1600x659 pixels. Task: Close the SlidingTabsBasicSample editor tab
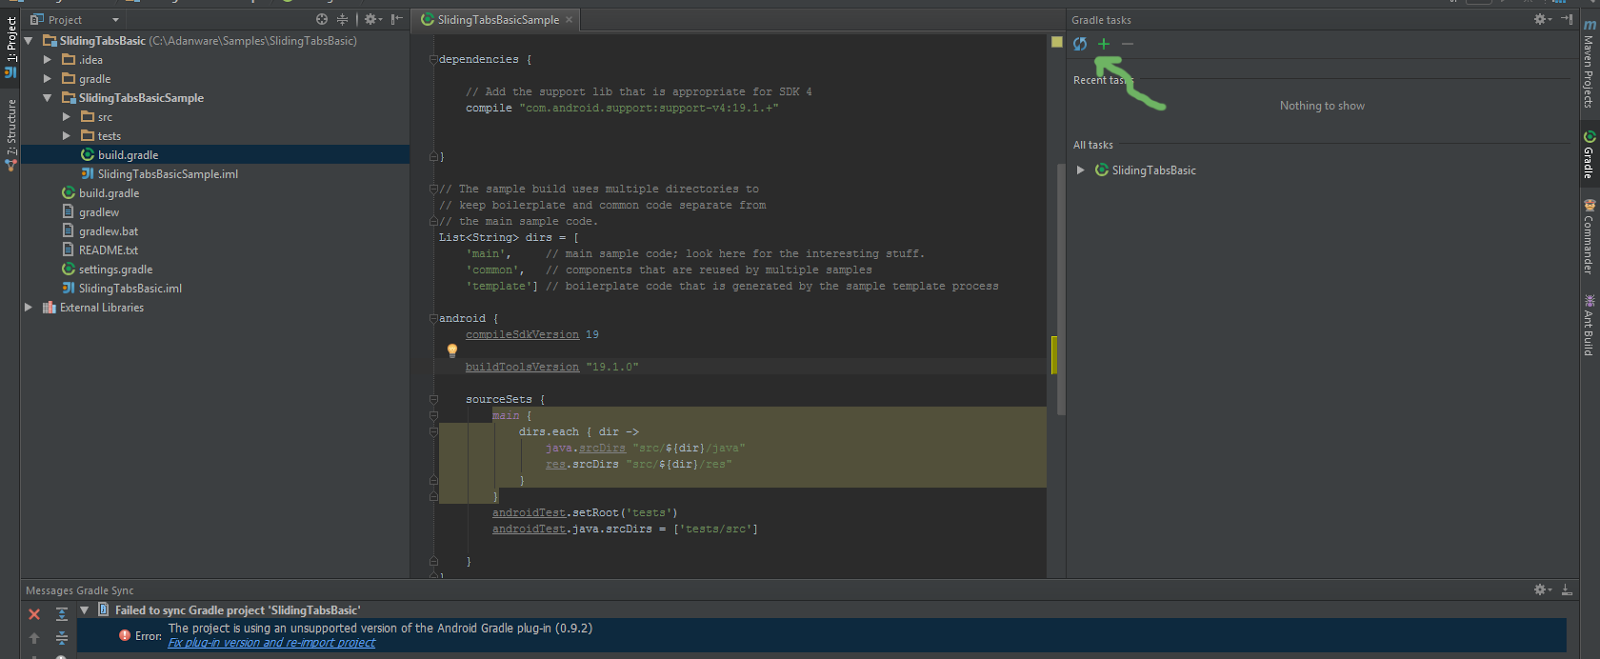point(569,19)
